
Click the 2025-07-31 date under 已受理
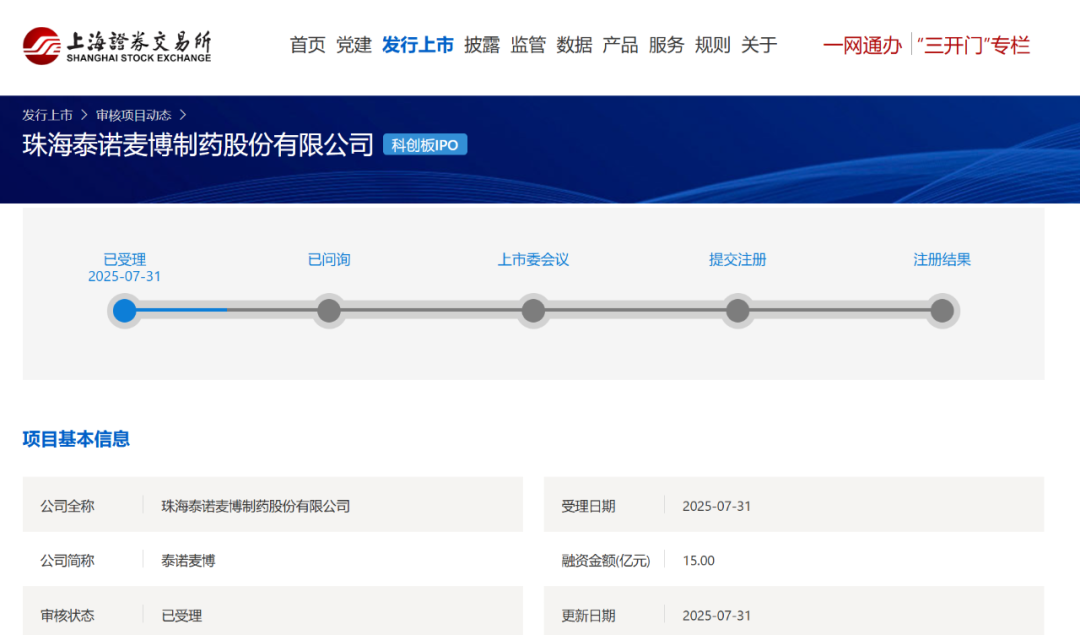[125, 276]
